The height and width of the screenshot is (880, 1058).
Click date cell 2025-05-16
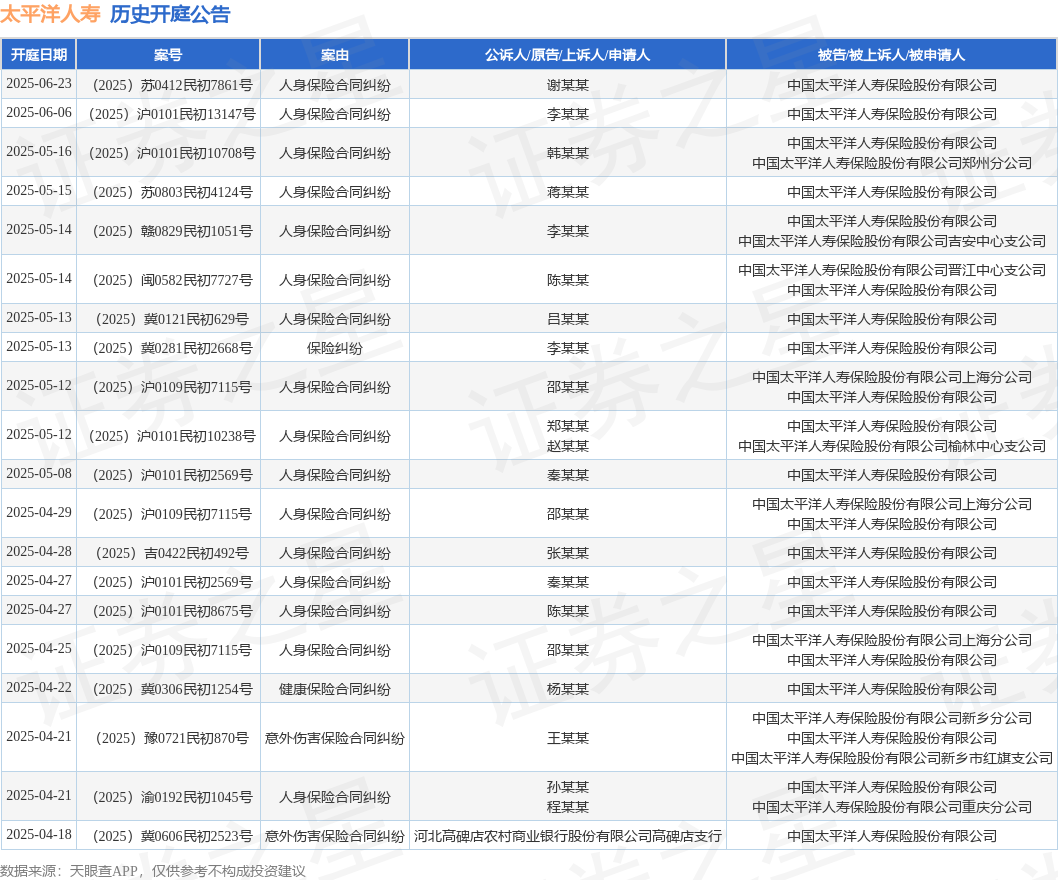point(38,152)
